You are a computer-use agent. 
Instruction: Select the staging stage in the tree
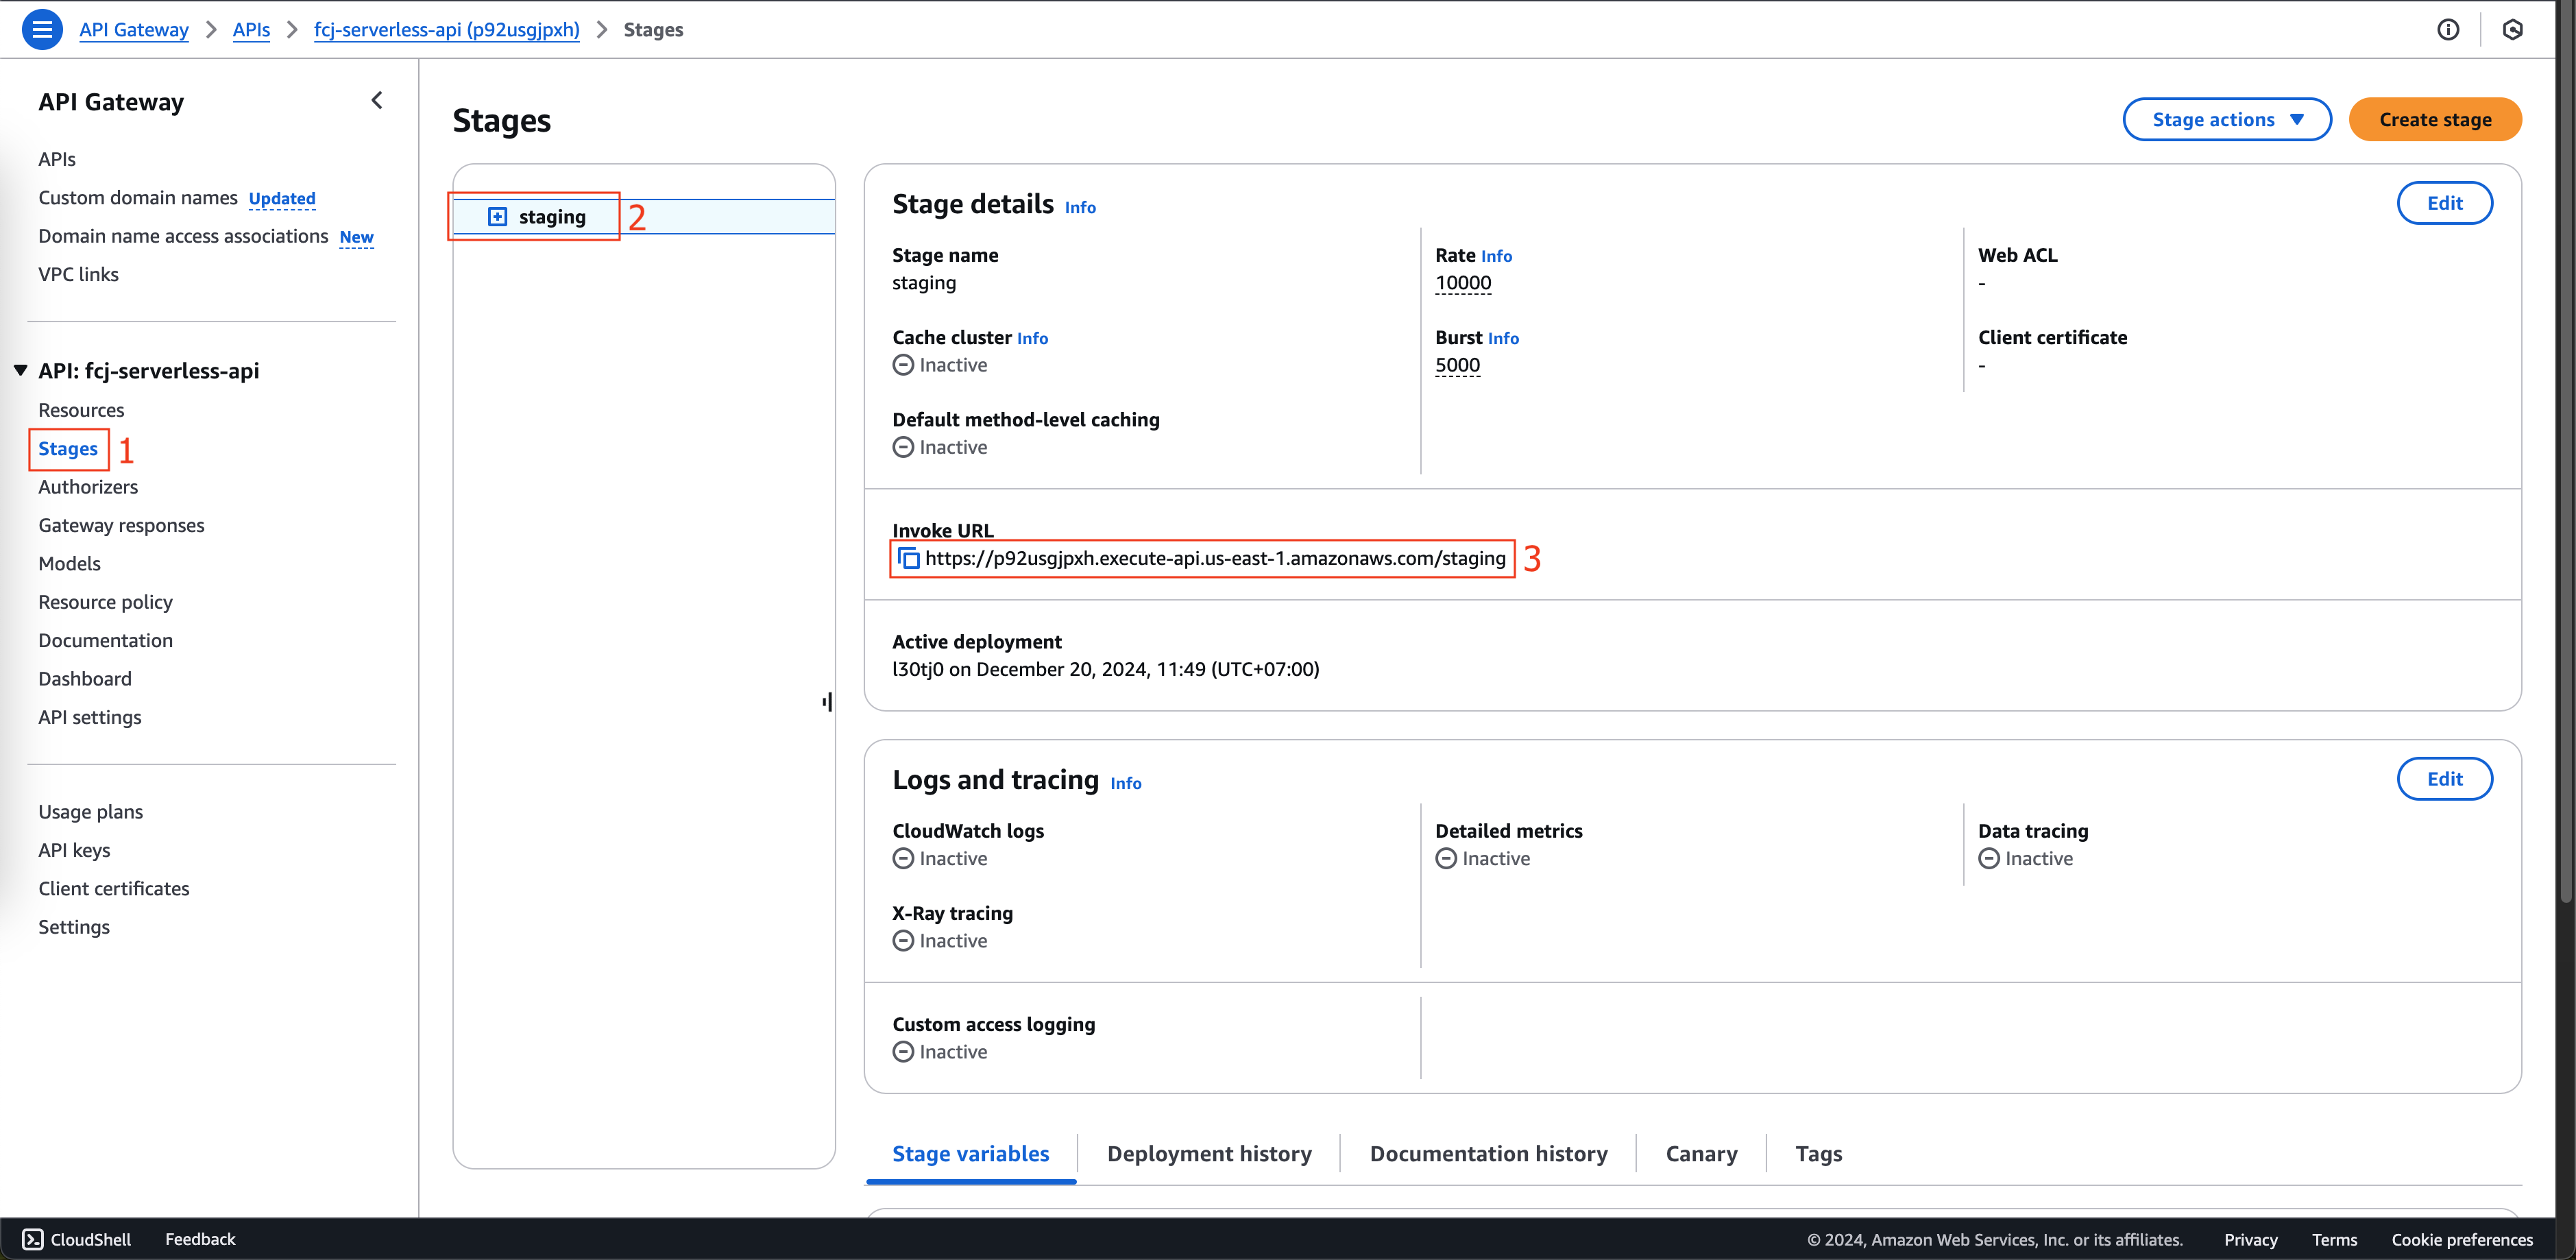pyautogui.click(x=644, y=217)
